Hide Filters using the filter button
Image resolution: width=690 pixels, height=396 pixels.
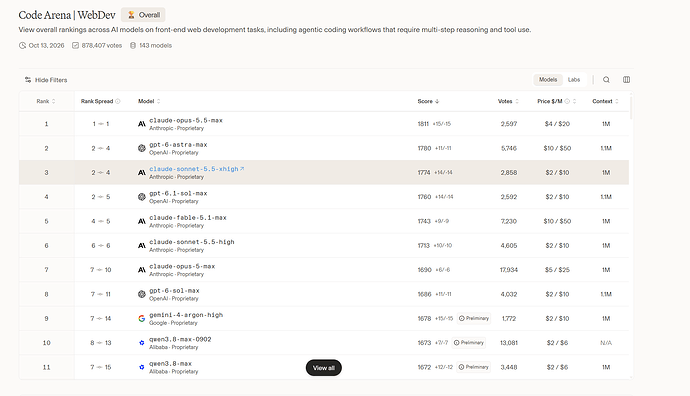[46, 80]
